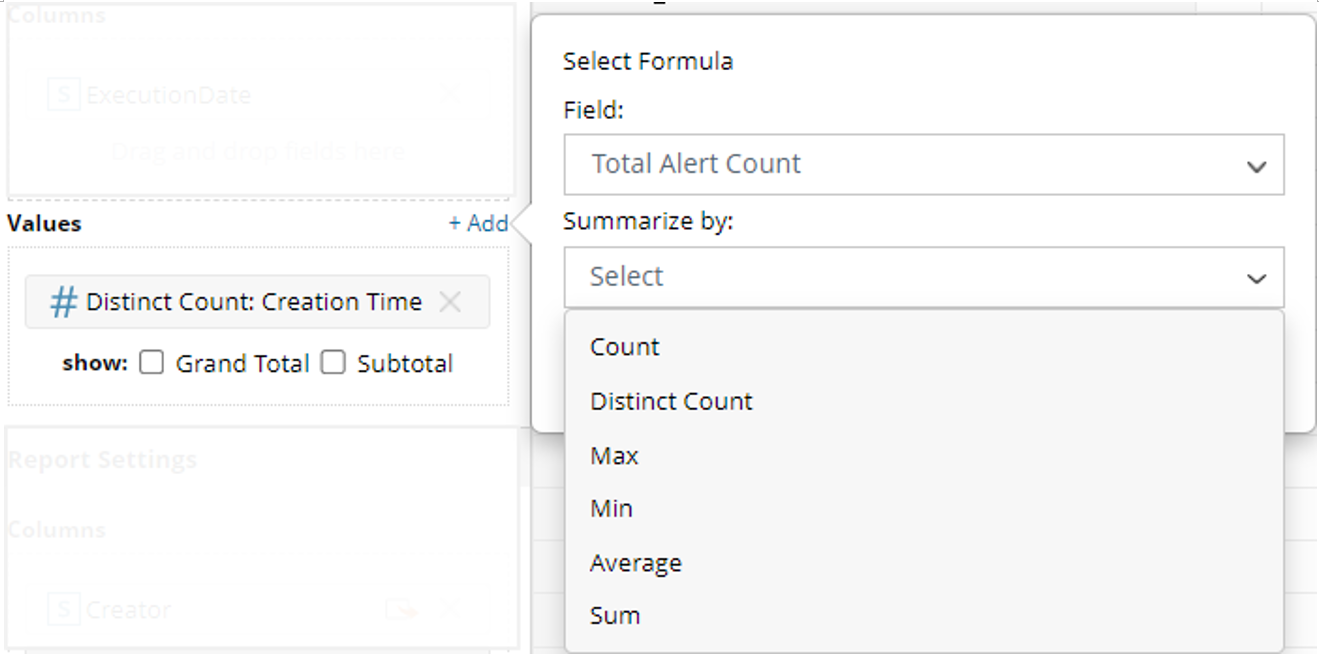
Task: Click the + Add link in Values section
Action: [479, 223]
